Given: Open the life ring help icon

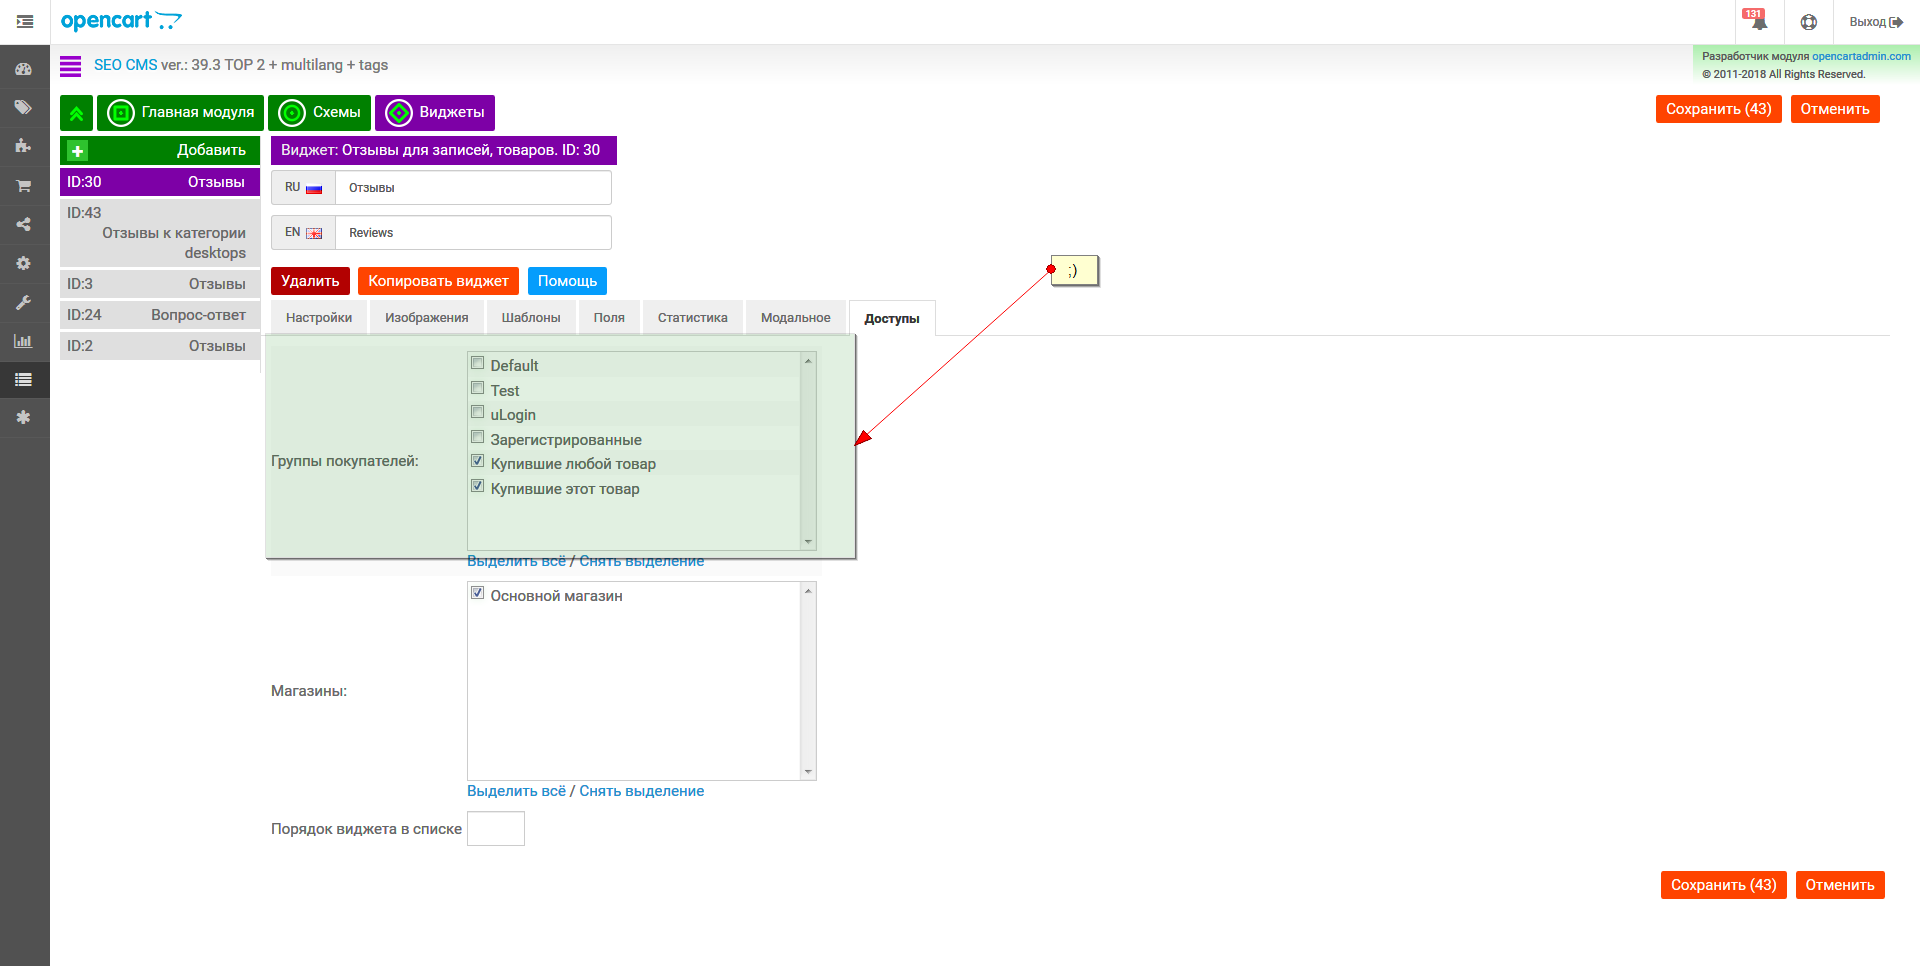Looking at the screenshot, I should (1808, 22).
